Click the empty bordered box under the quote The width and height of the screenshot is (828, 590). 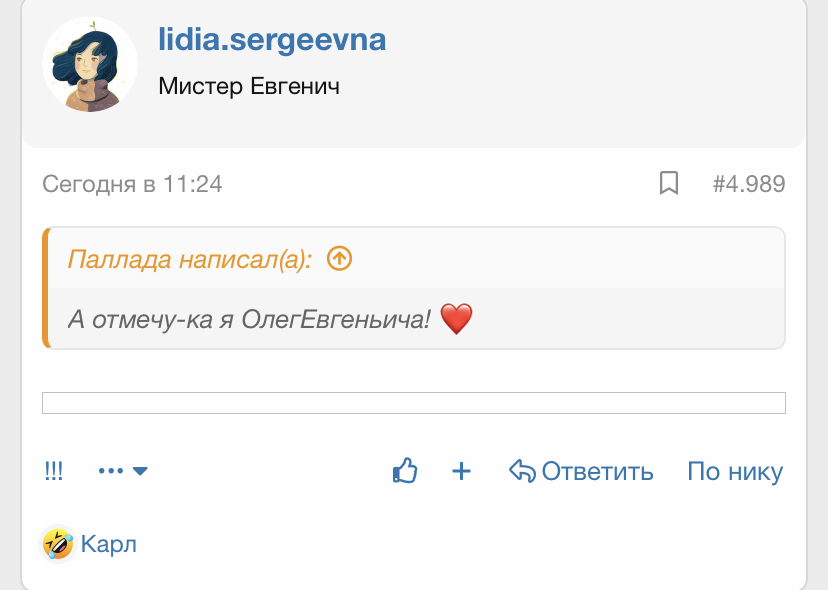[x=413, y=403]
